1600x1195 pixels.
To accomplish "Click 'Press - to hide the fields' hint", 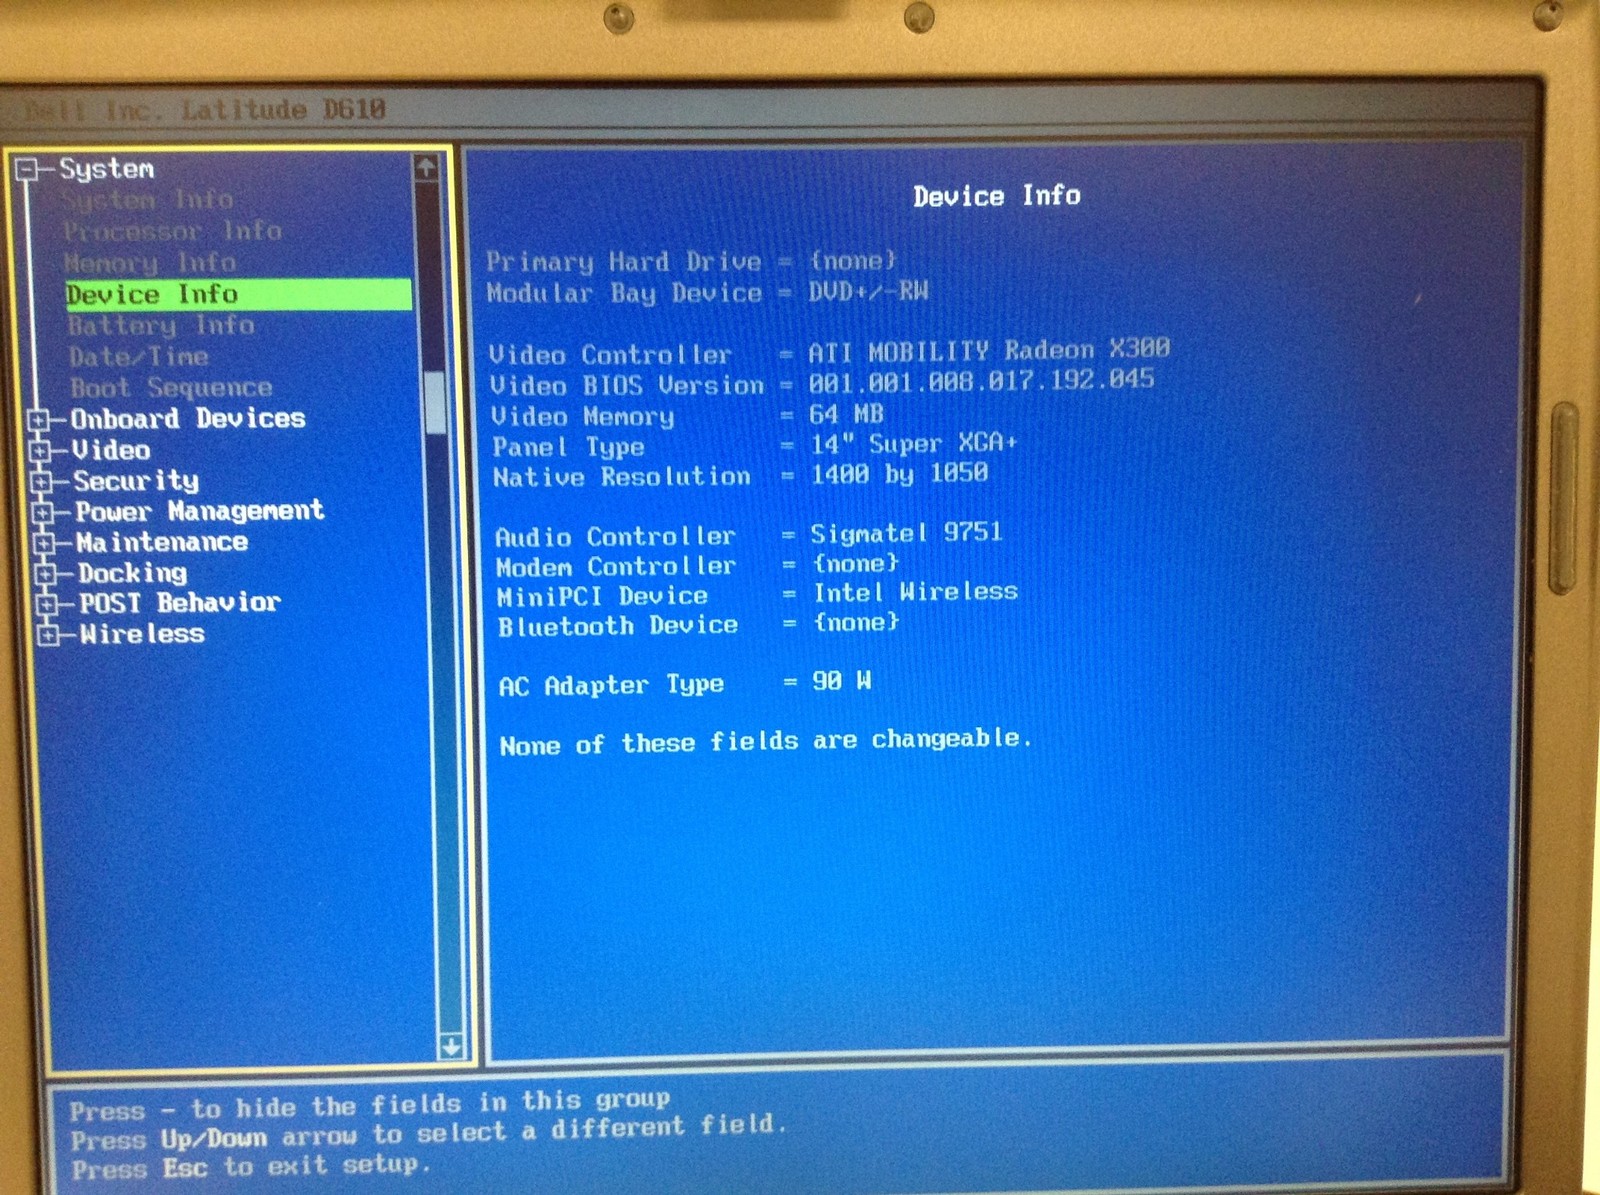I will [370, 1105].
